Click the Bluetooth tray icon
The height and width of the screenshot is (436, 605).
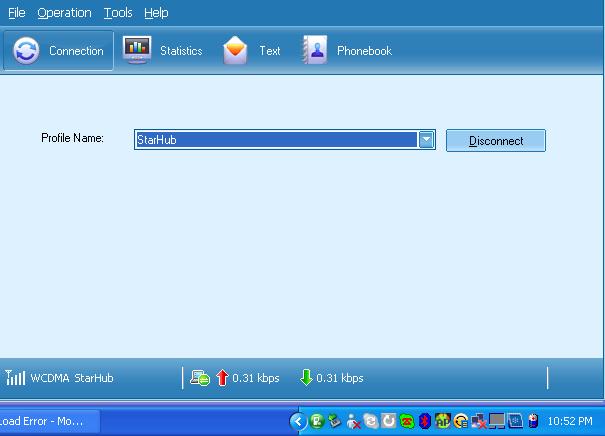tap(425, 421)
